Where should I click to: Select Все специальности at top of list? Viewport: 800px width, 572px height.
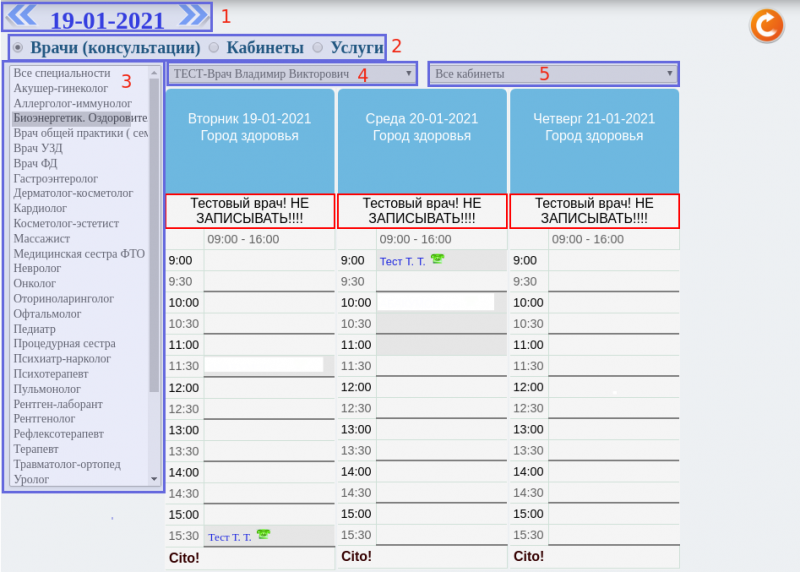[62, 73]
